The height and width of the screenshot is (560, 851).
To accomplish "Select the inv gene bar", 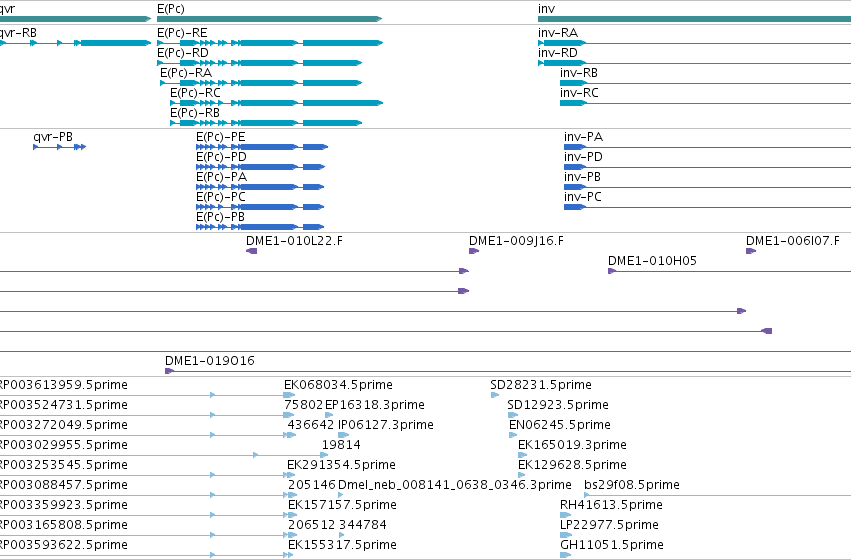I will (695, 19).
